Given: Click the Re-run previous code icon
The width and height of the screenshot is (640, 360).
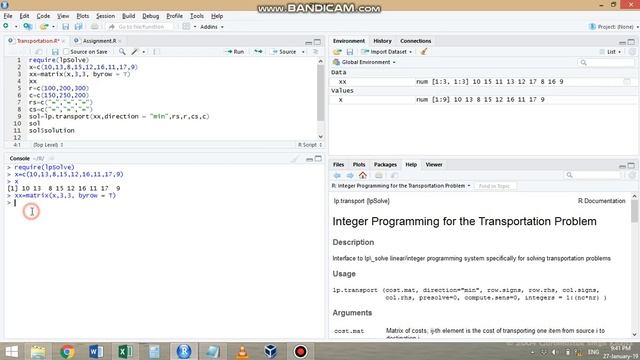Looking at the screenshot, I should pos(258,52).
